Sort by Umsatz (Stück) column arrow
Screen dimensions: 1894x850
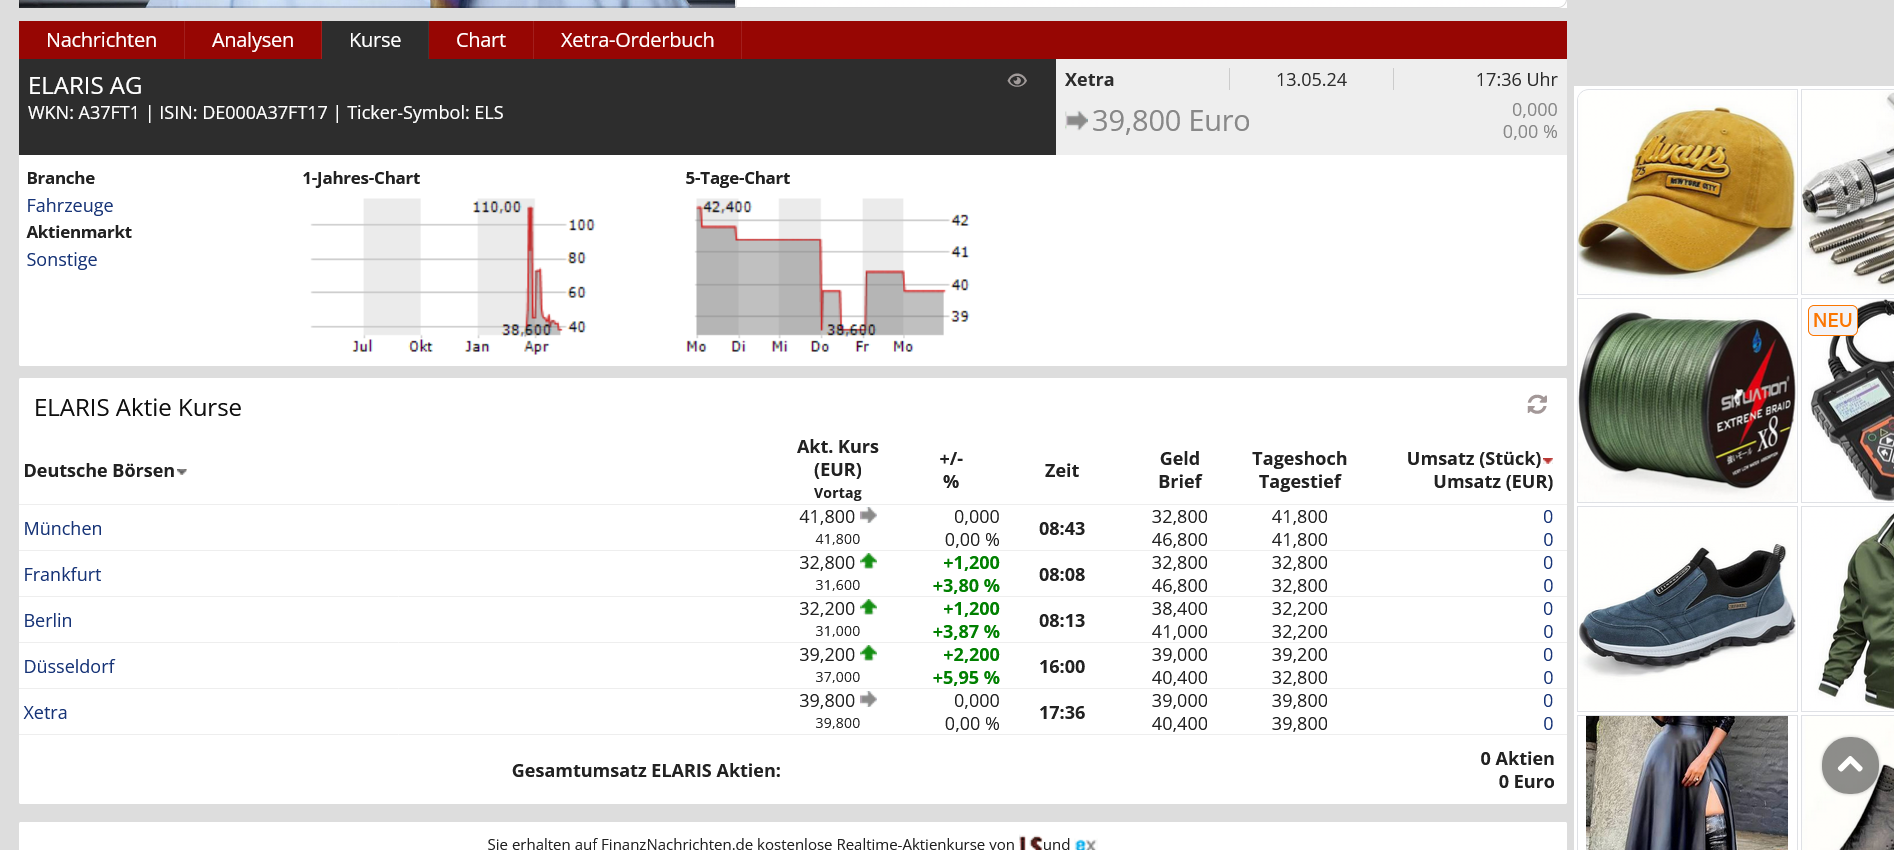[x=1548, y=460]
